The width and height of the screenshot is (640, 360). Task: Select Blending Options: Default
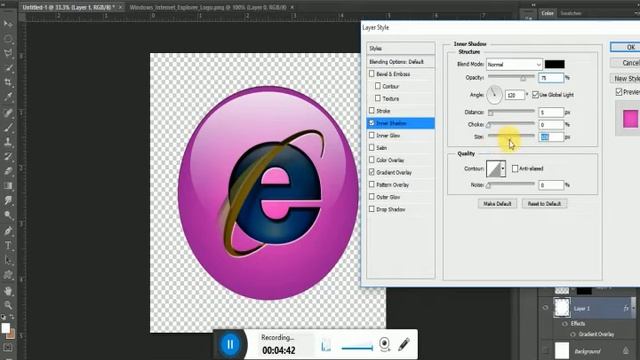pos(400,62)
